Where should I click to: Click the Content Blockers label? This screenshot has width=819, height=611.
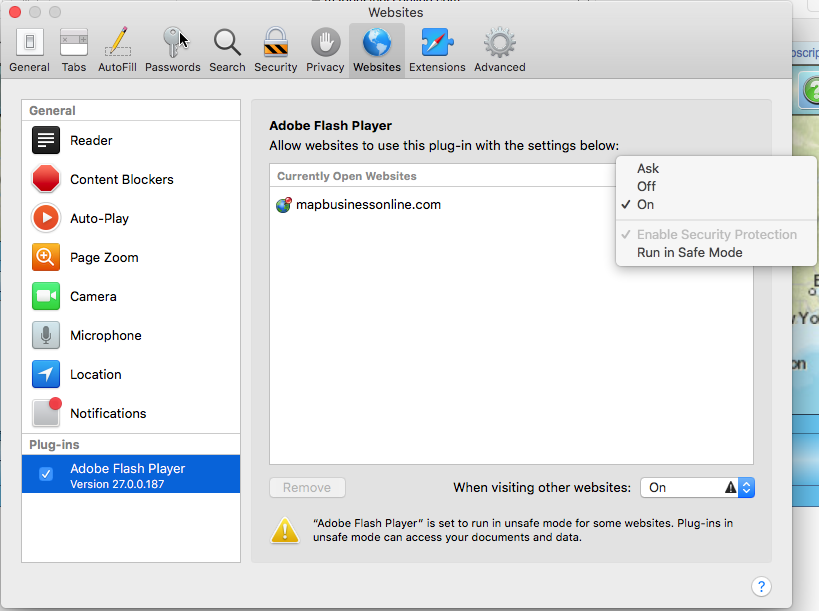[122, 179]
